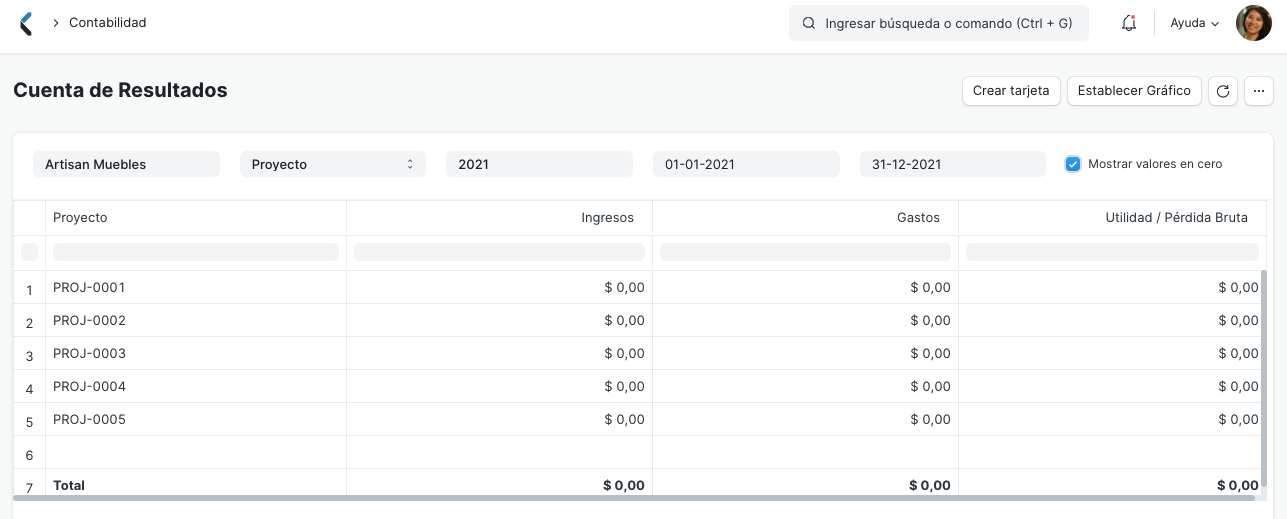Sort by Proyecto column header
The height and width of the screenshot is (519, 1287).
[x=196, y=218]
